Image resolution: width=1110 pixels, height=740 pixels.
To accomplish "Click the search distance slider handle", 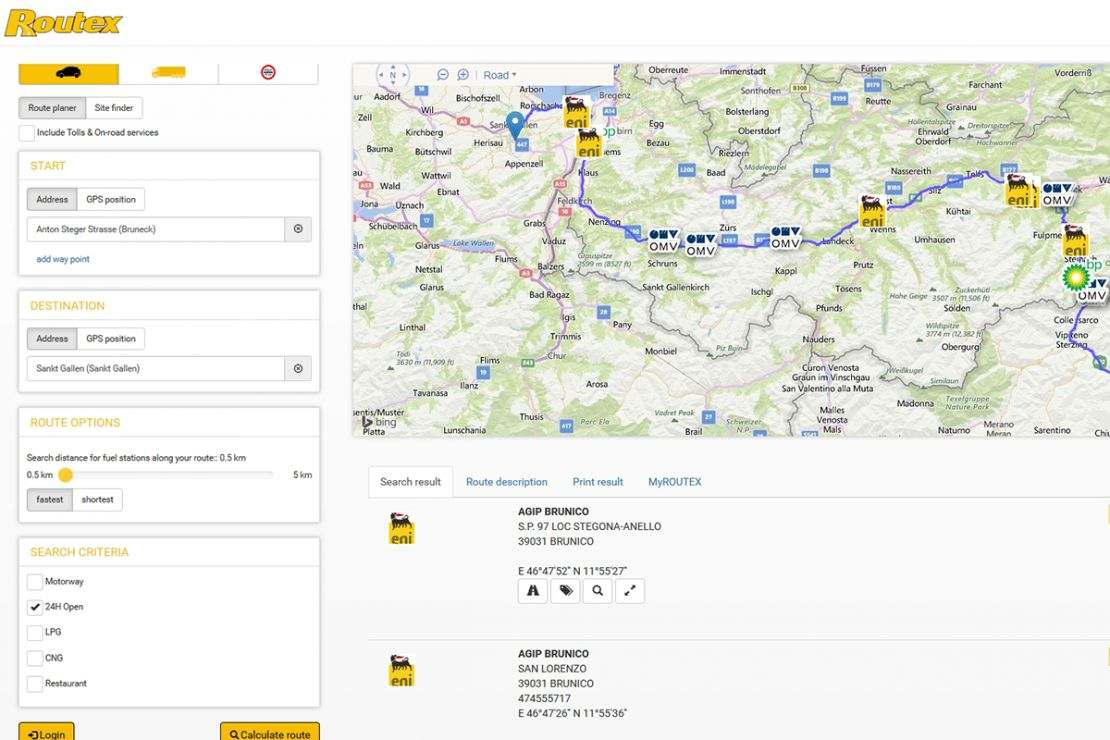I will click(66, 474).
